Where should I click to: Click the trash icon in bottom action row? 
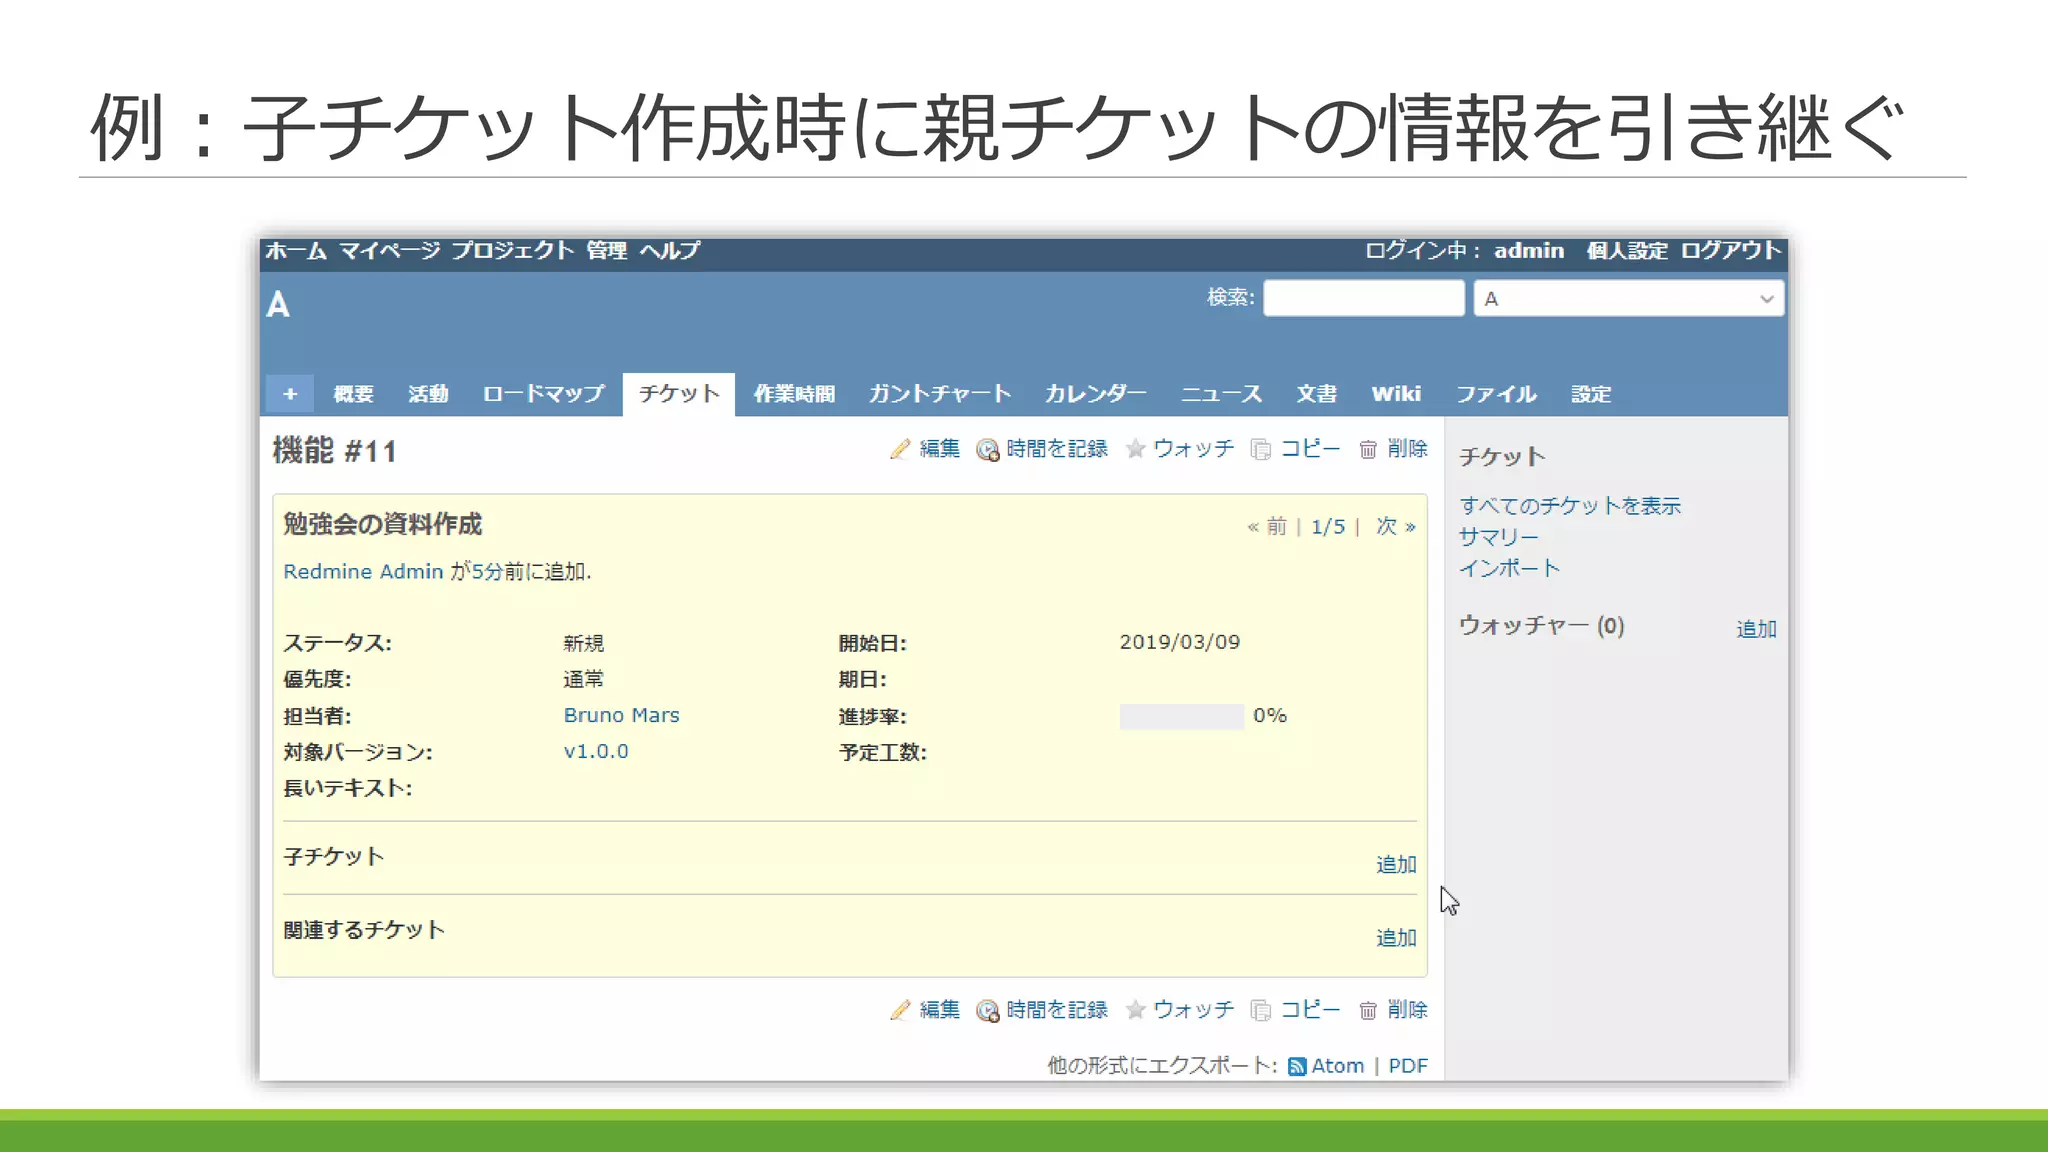tap(1368, 1011)
